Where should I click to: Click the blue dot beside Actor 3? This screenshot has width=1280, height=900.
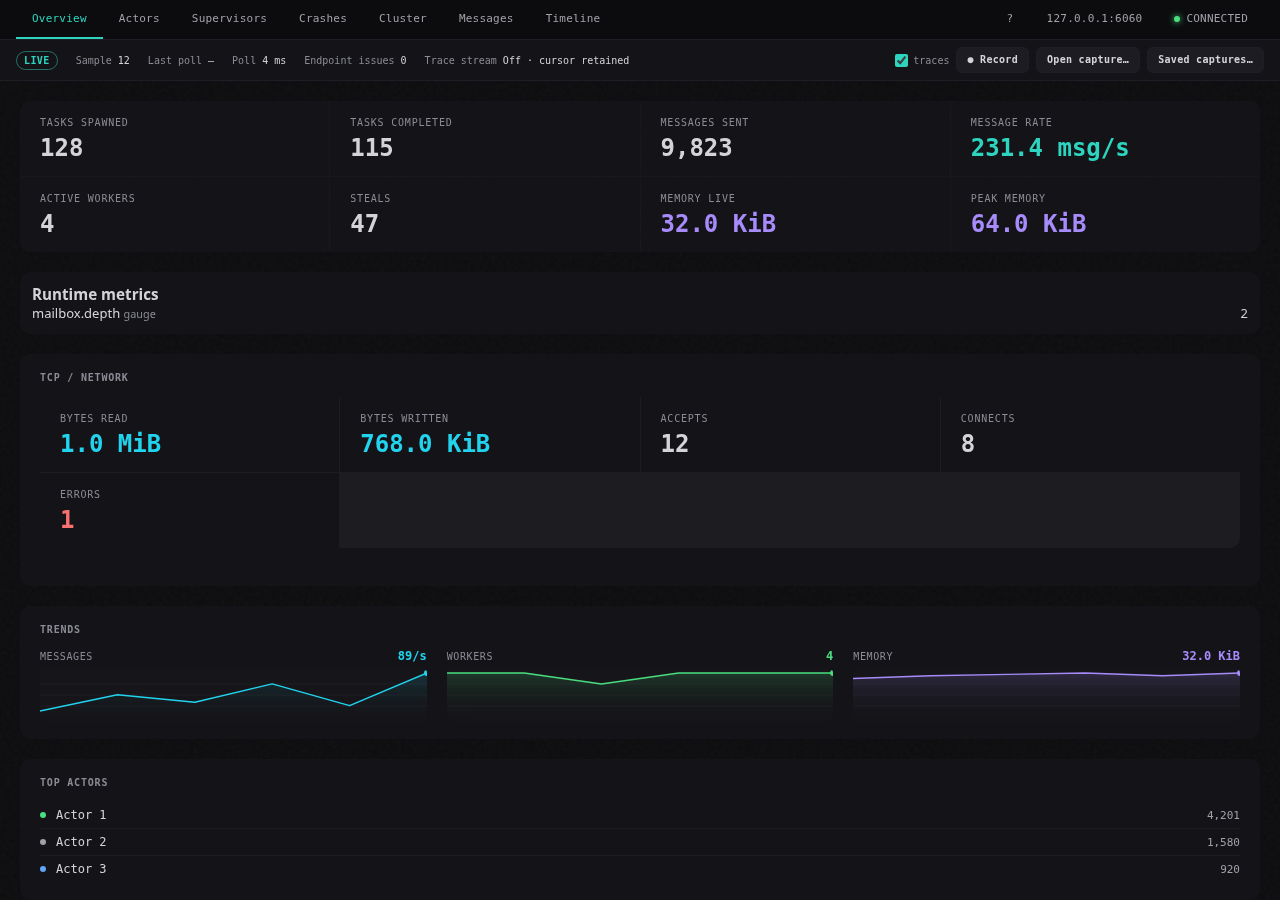(43, 869)
